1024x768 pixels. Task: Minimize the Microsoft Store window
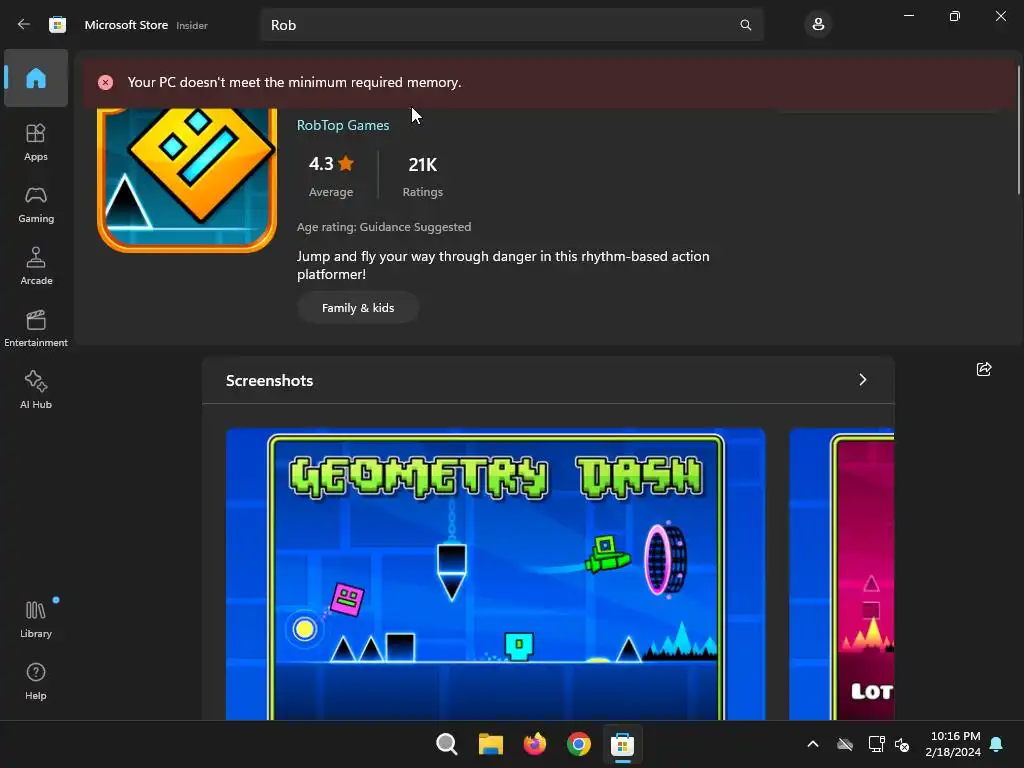pos(908,16)
